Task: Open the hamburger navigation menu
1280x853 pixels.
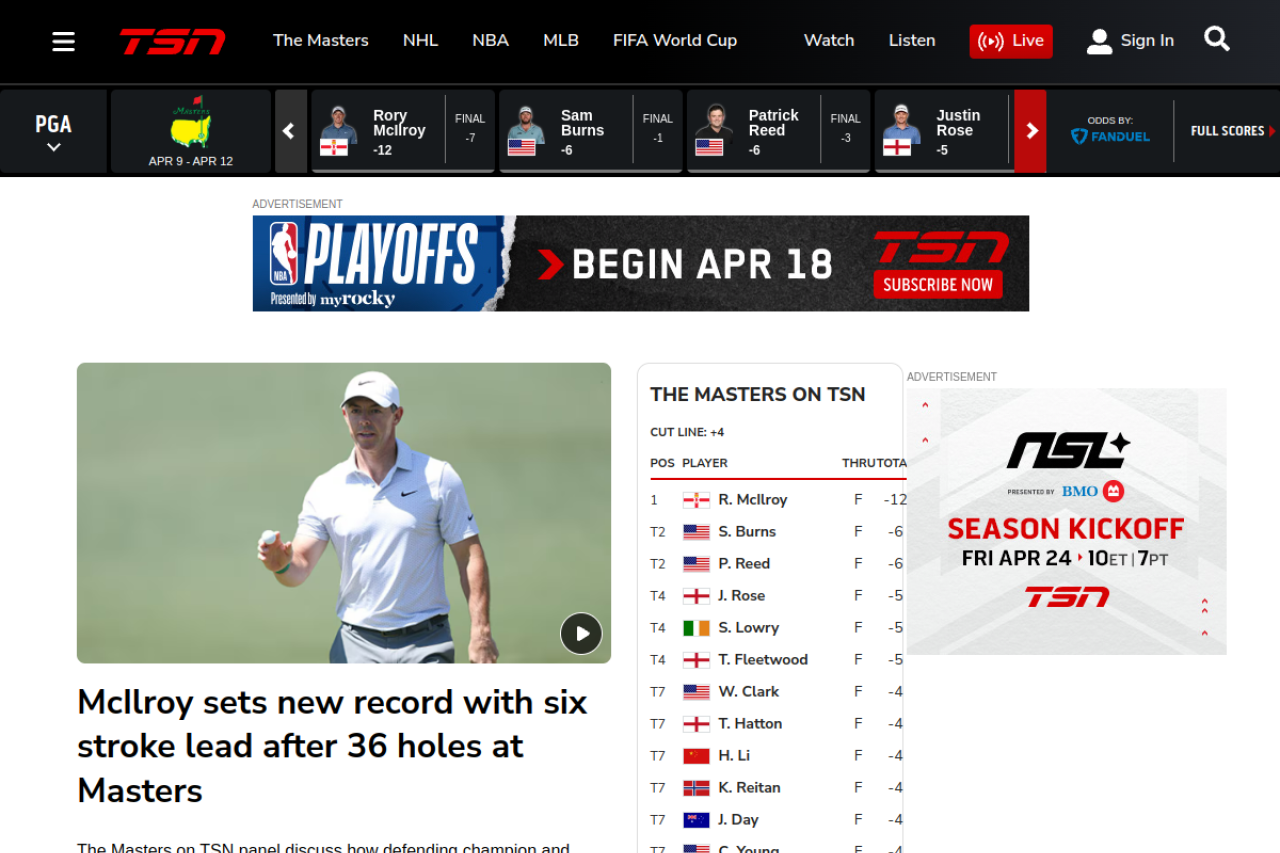Action: tap(64, 41)
